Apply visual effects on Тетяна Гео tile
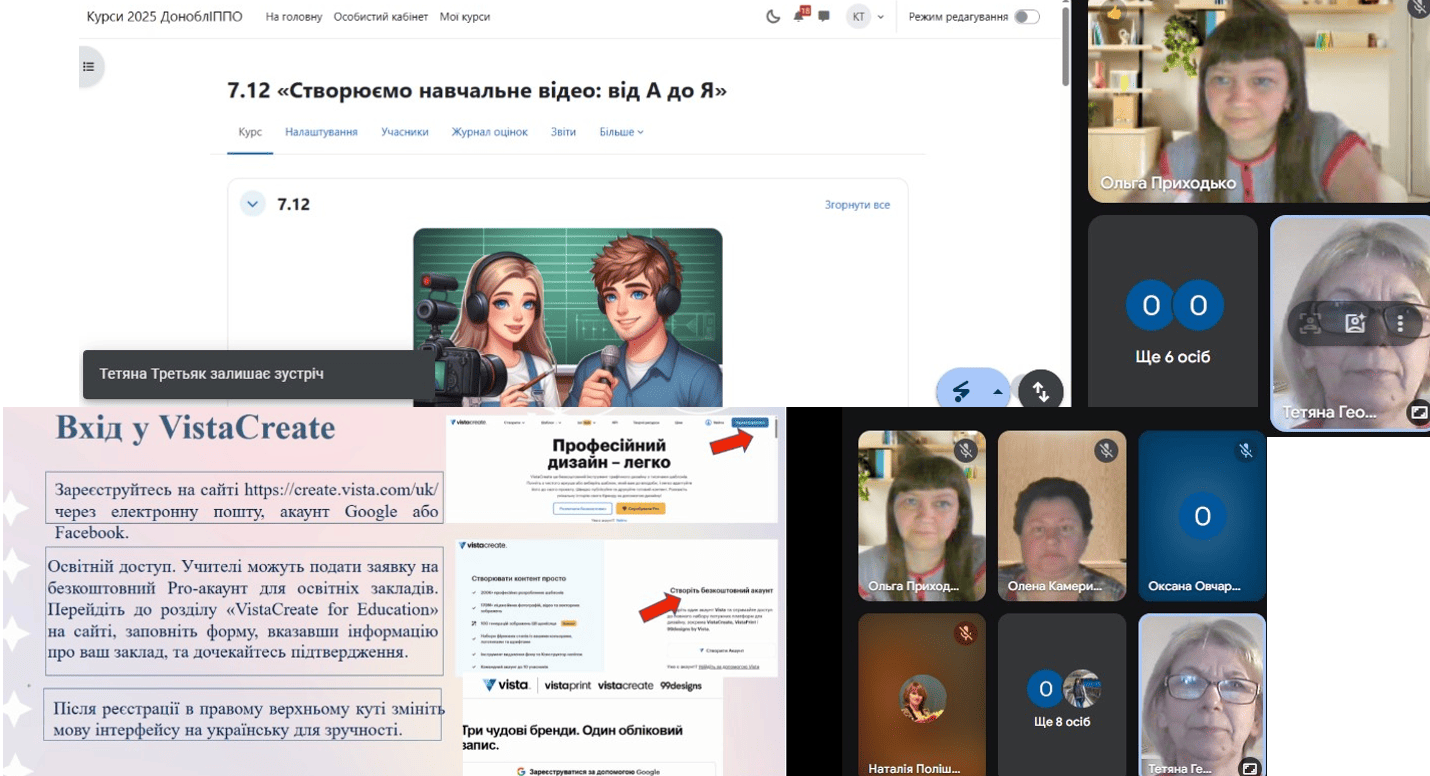 1355,323
